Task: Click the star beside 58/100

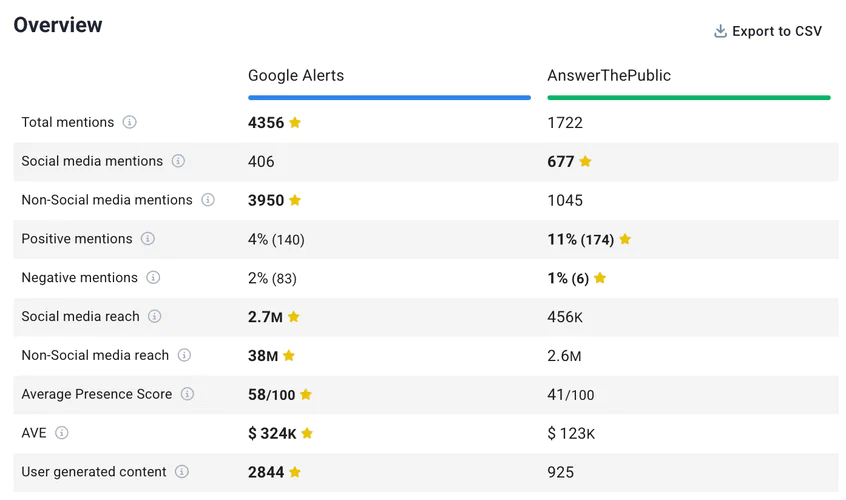Action: click(306, 394)
